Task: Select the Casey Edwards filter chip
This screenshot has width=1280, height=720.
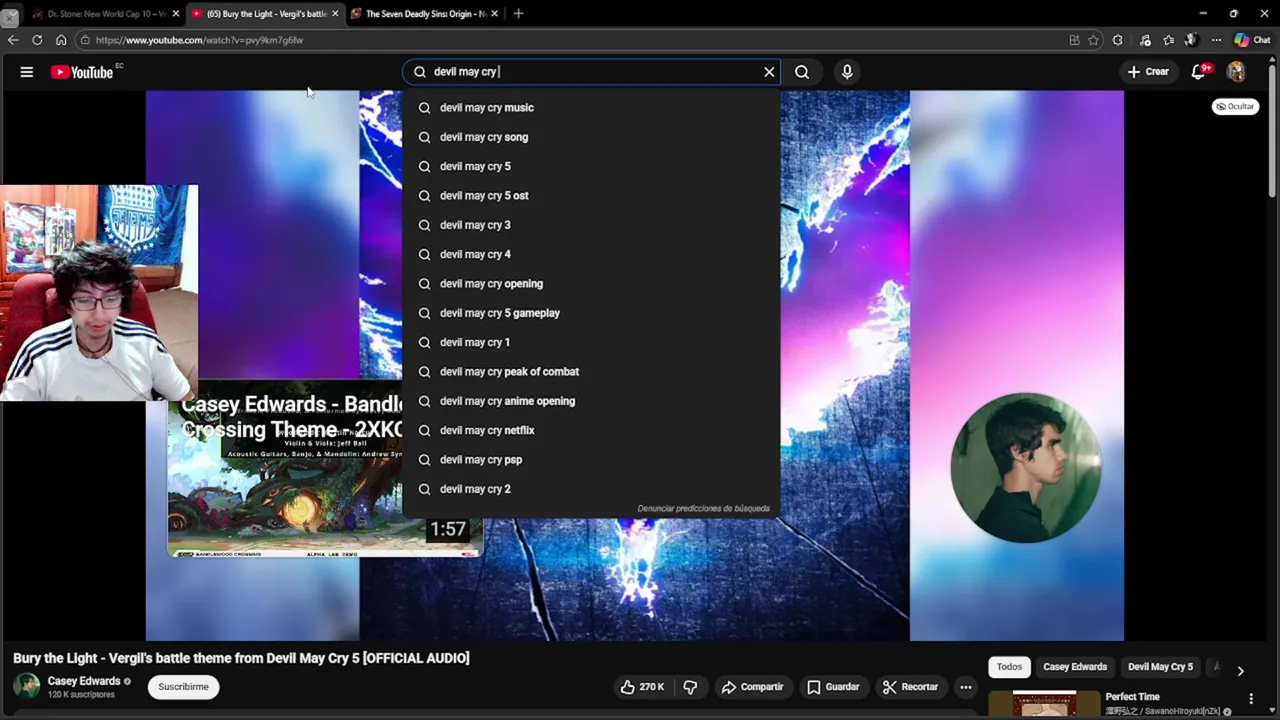Action: pos(1075,667)
